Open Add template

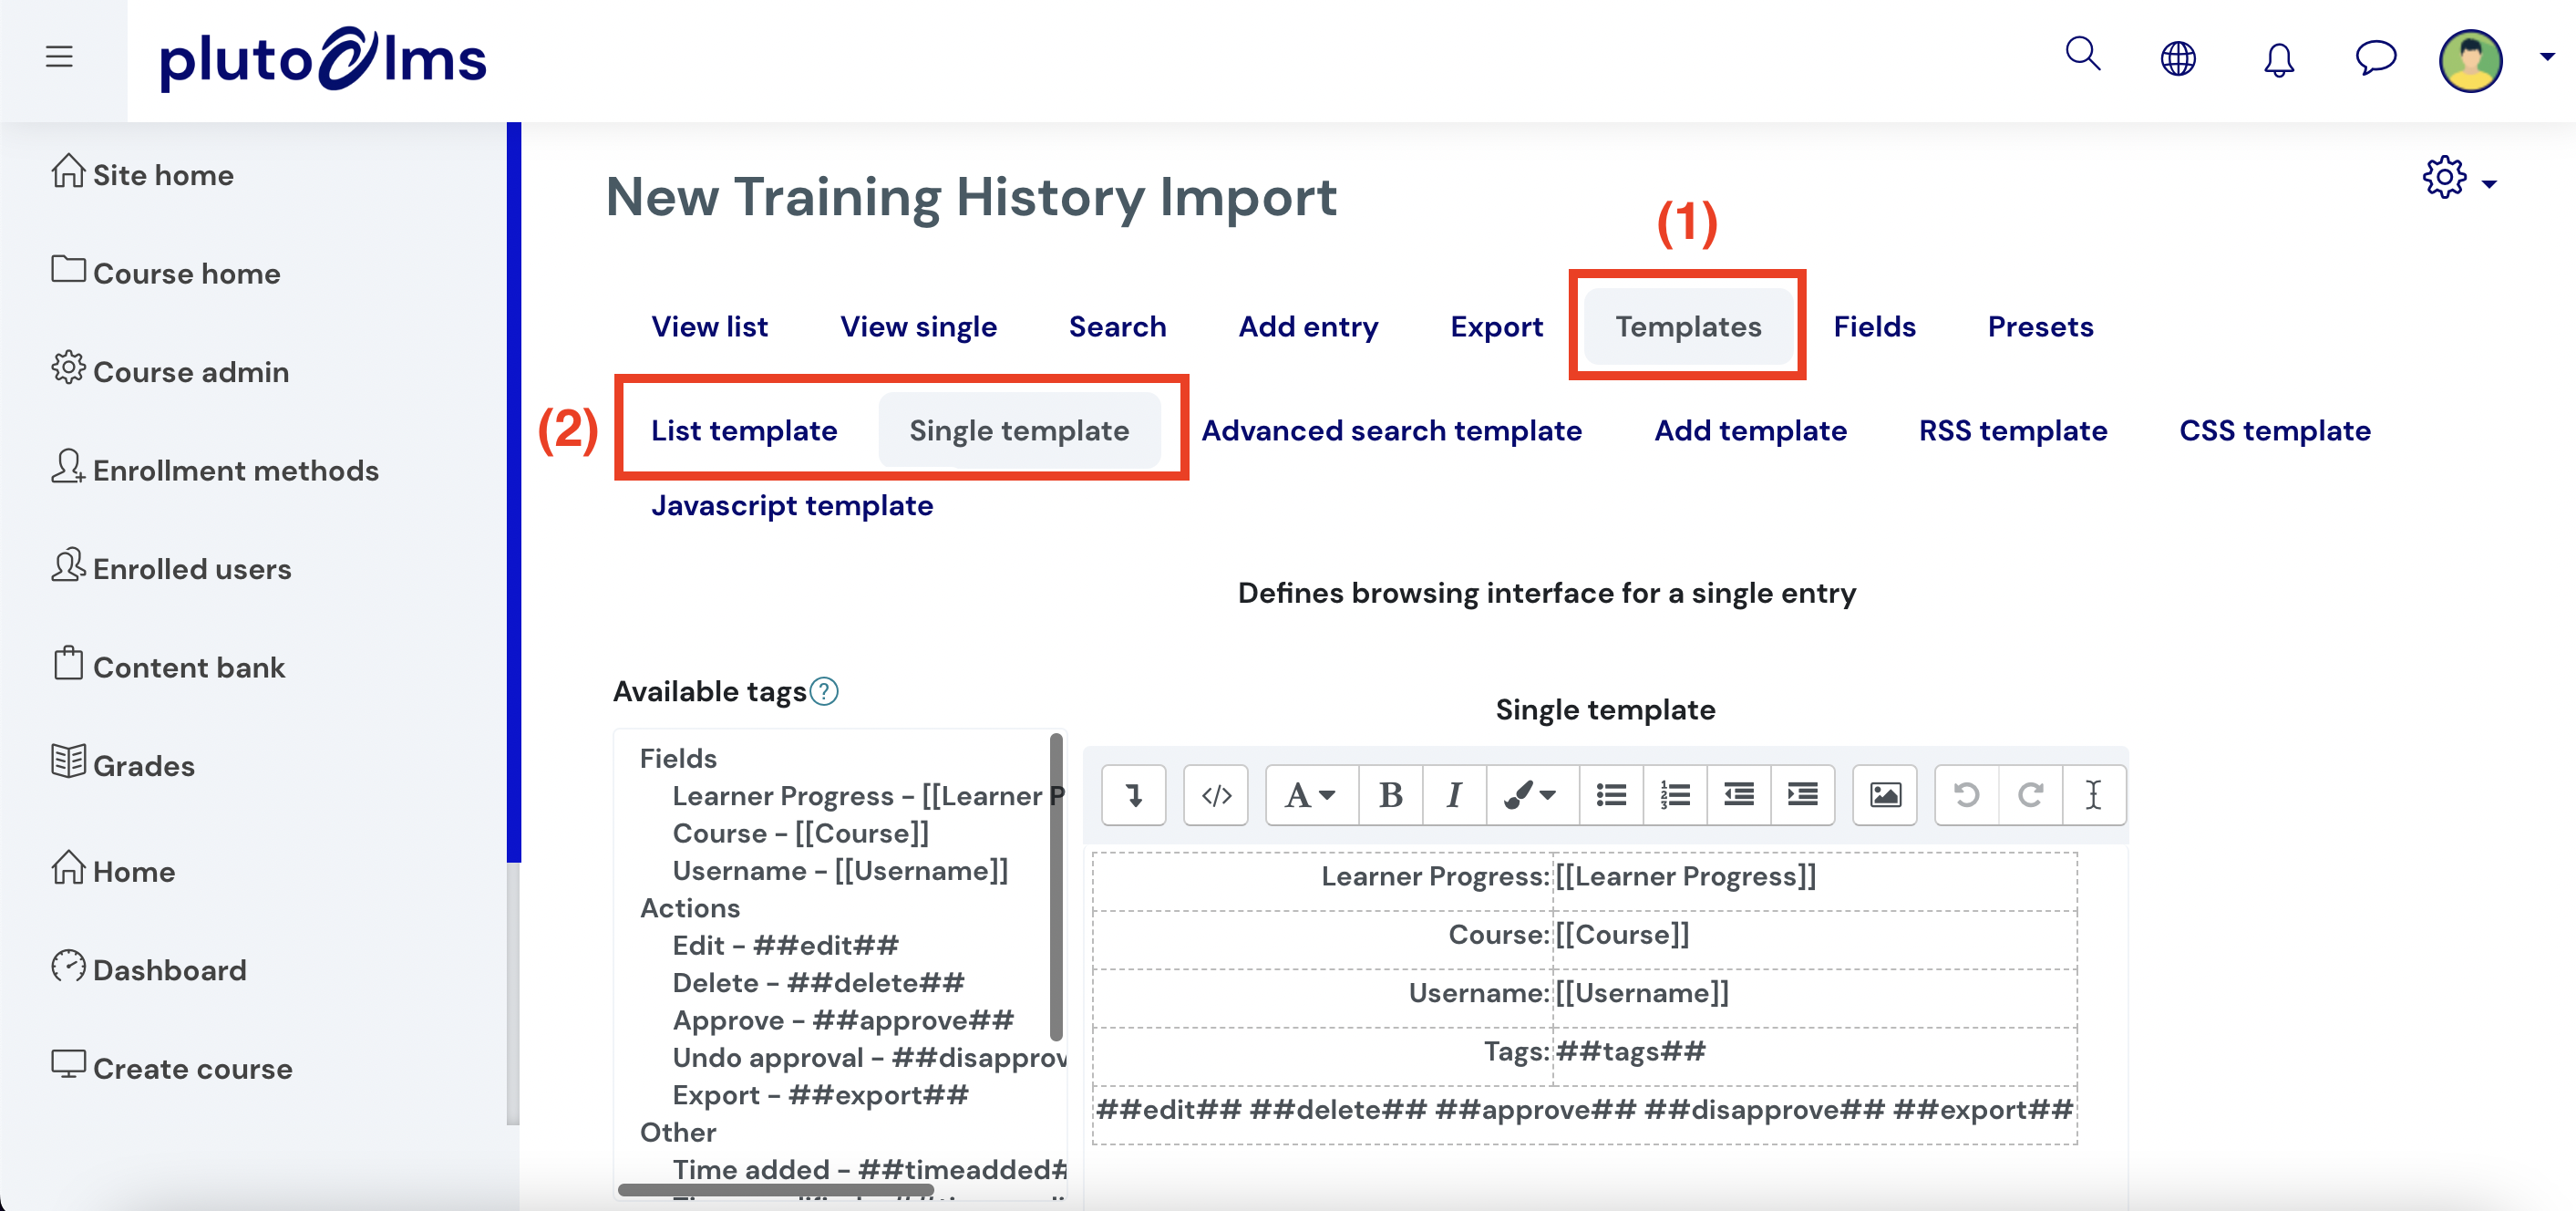click(x=1750, y=431)
